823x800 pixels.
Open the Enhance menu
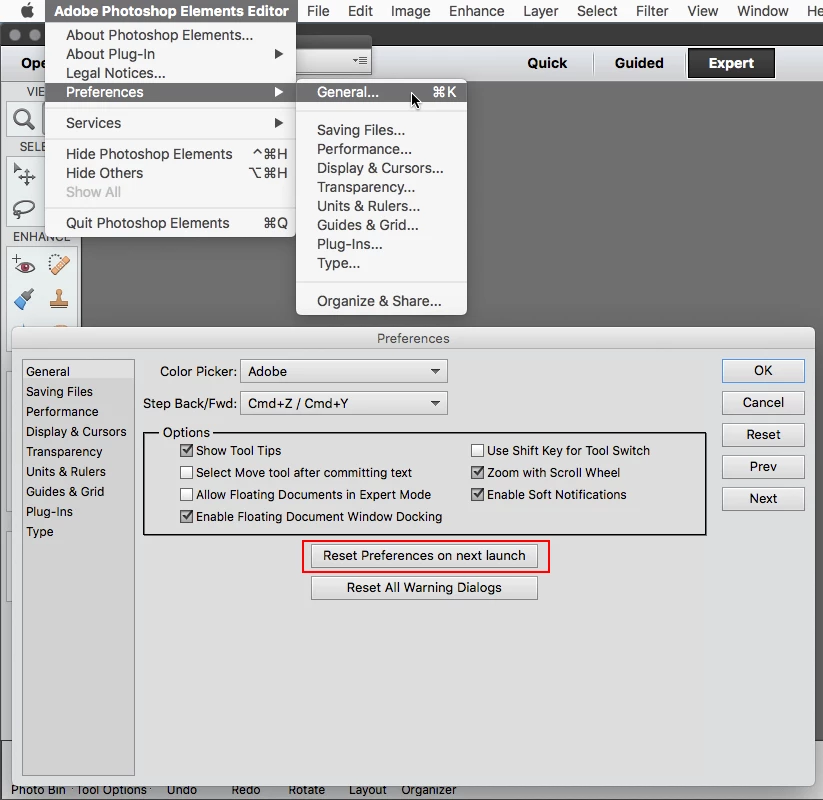477,11
